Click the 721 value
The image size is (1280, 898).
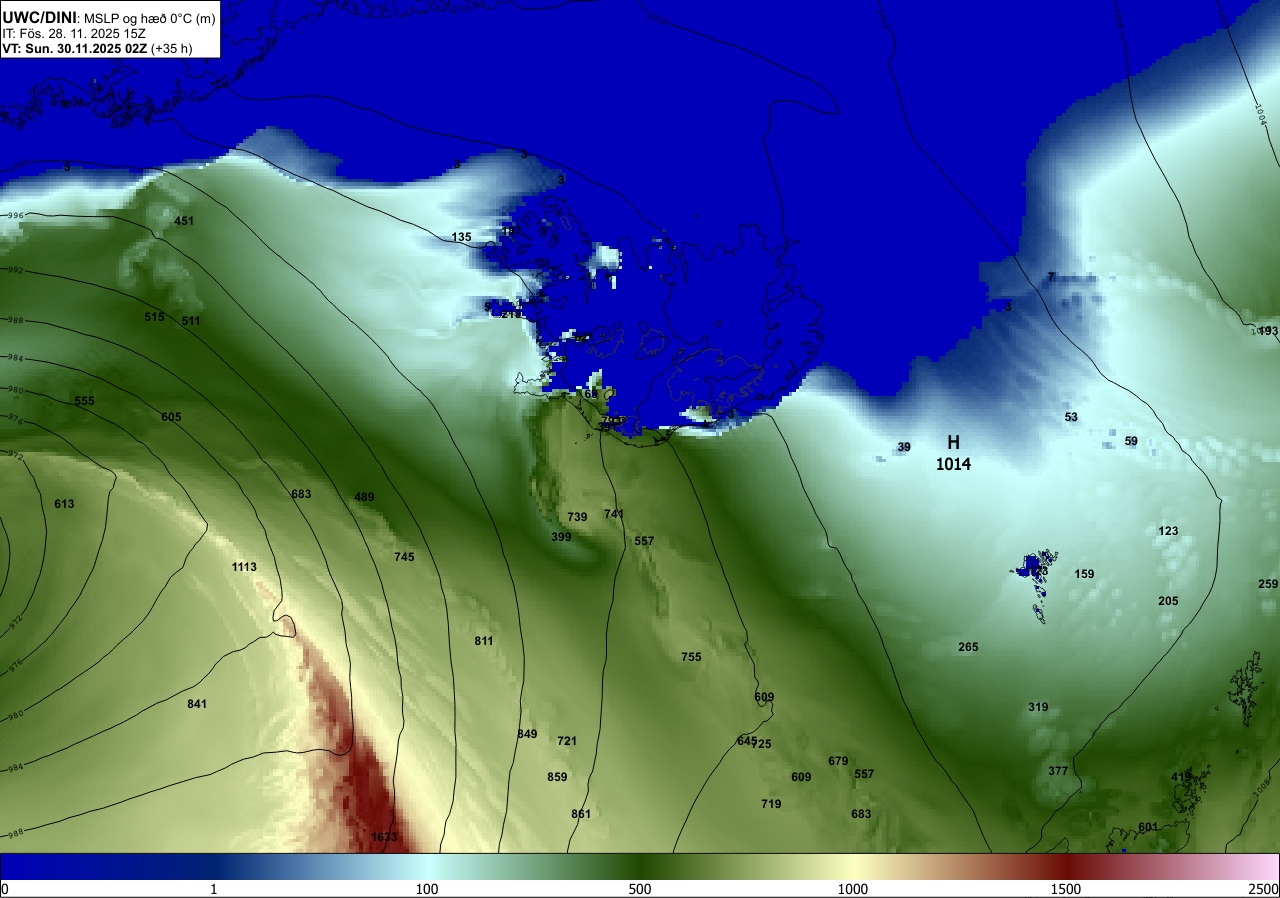click(567, 741)
